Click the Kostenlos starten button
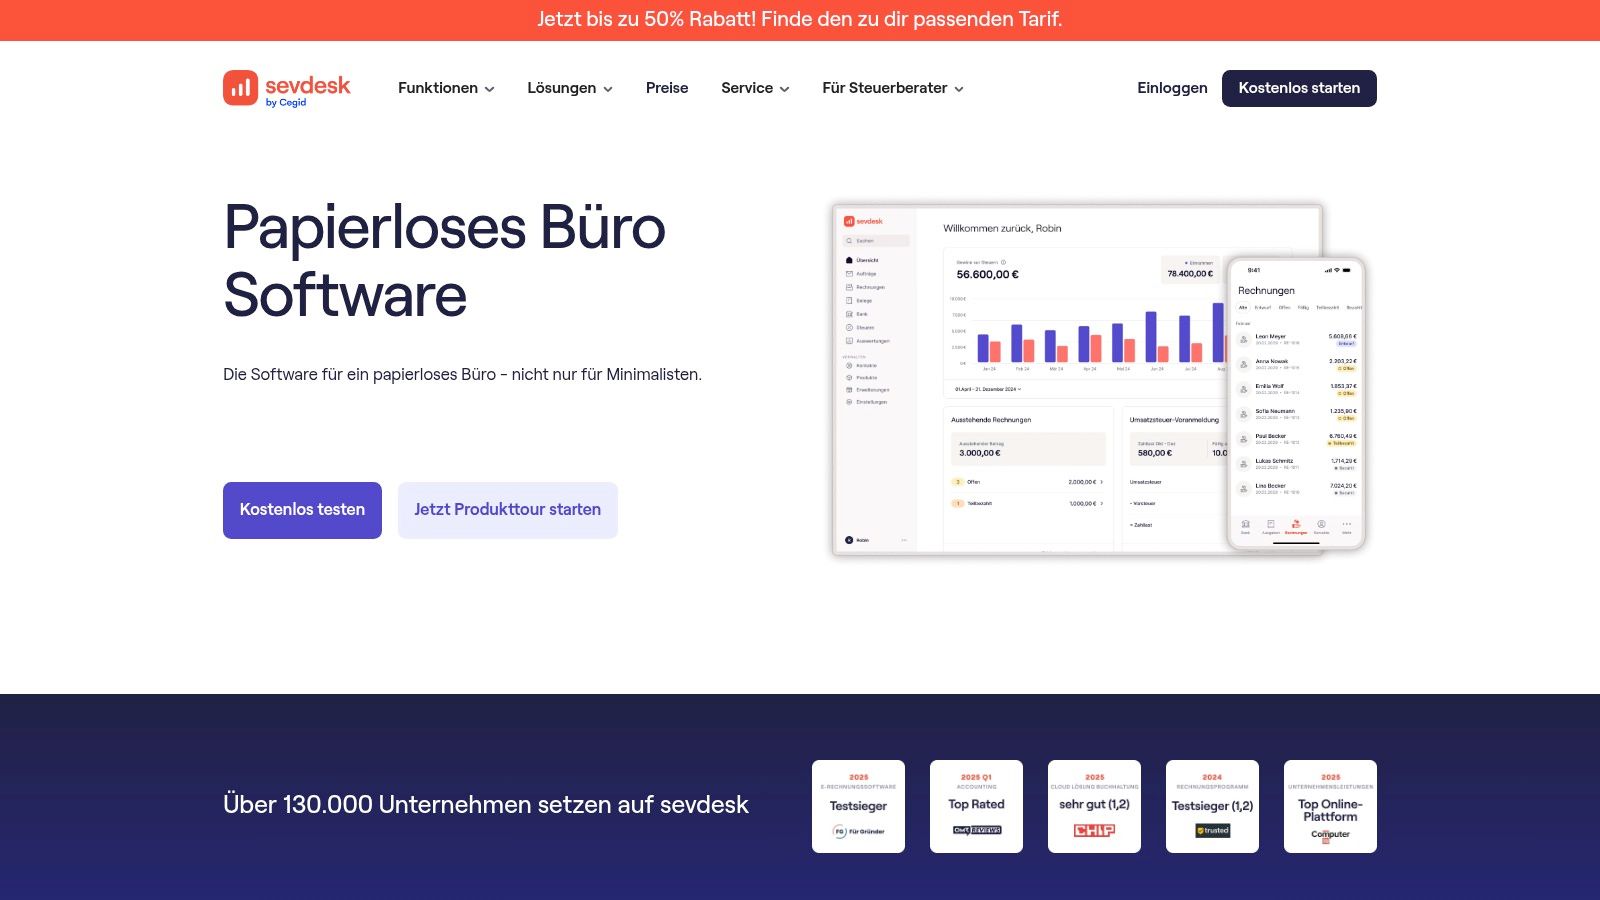 [x=1299, y=88]
